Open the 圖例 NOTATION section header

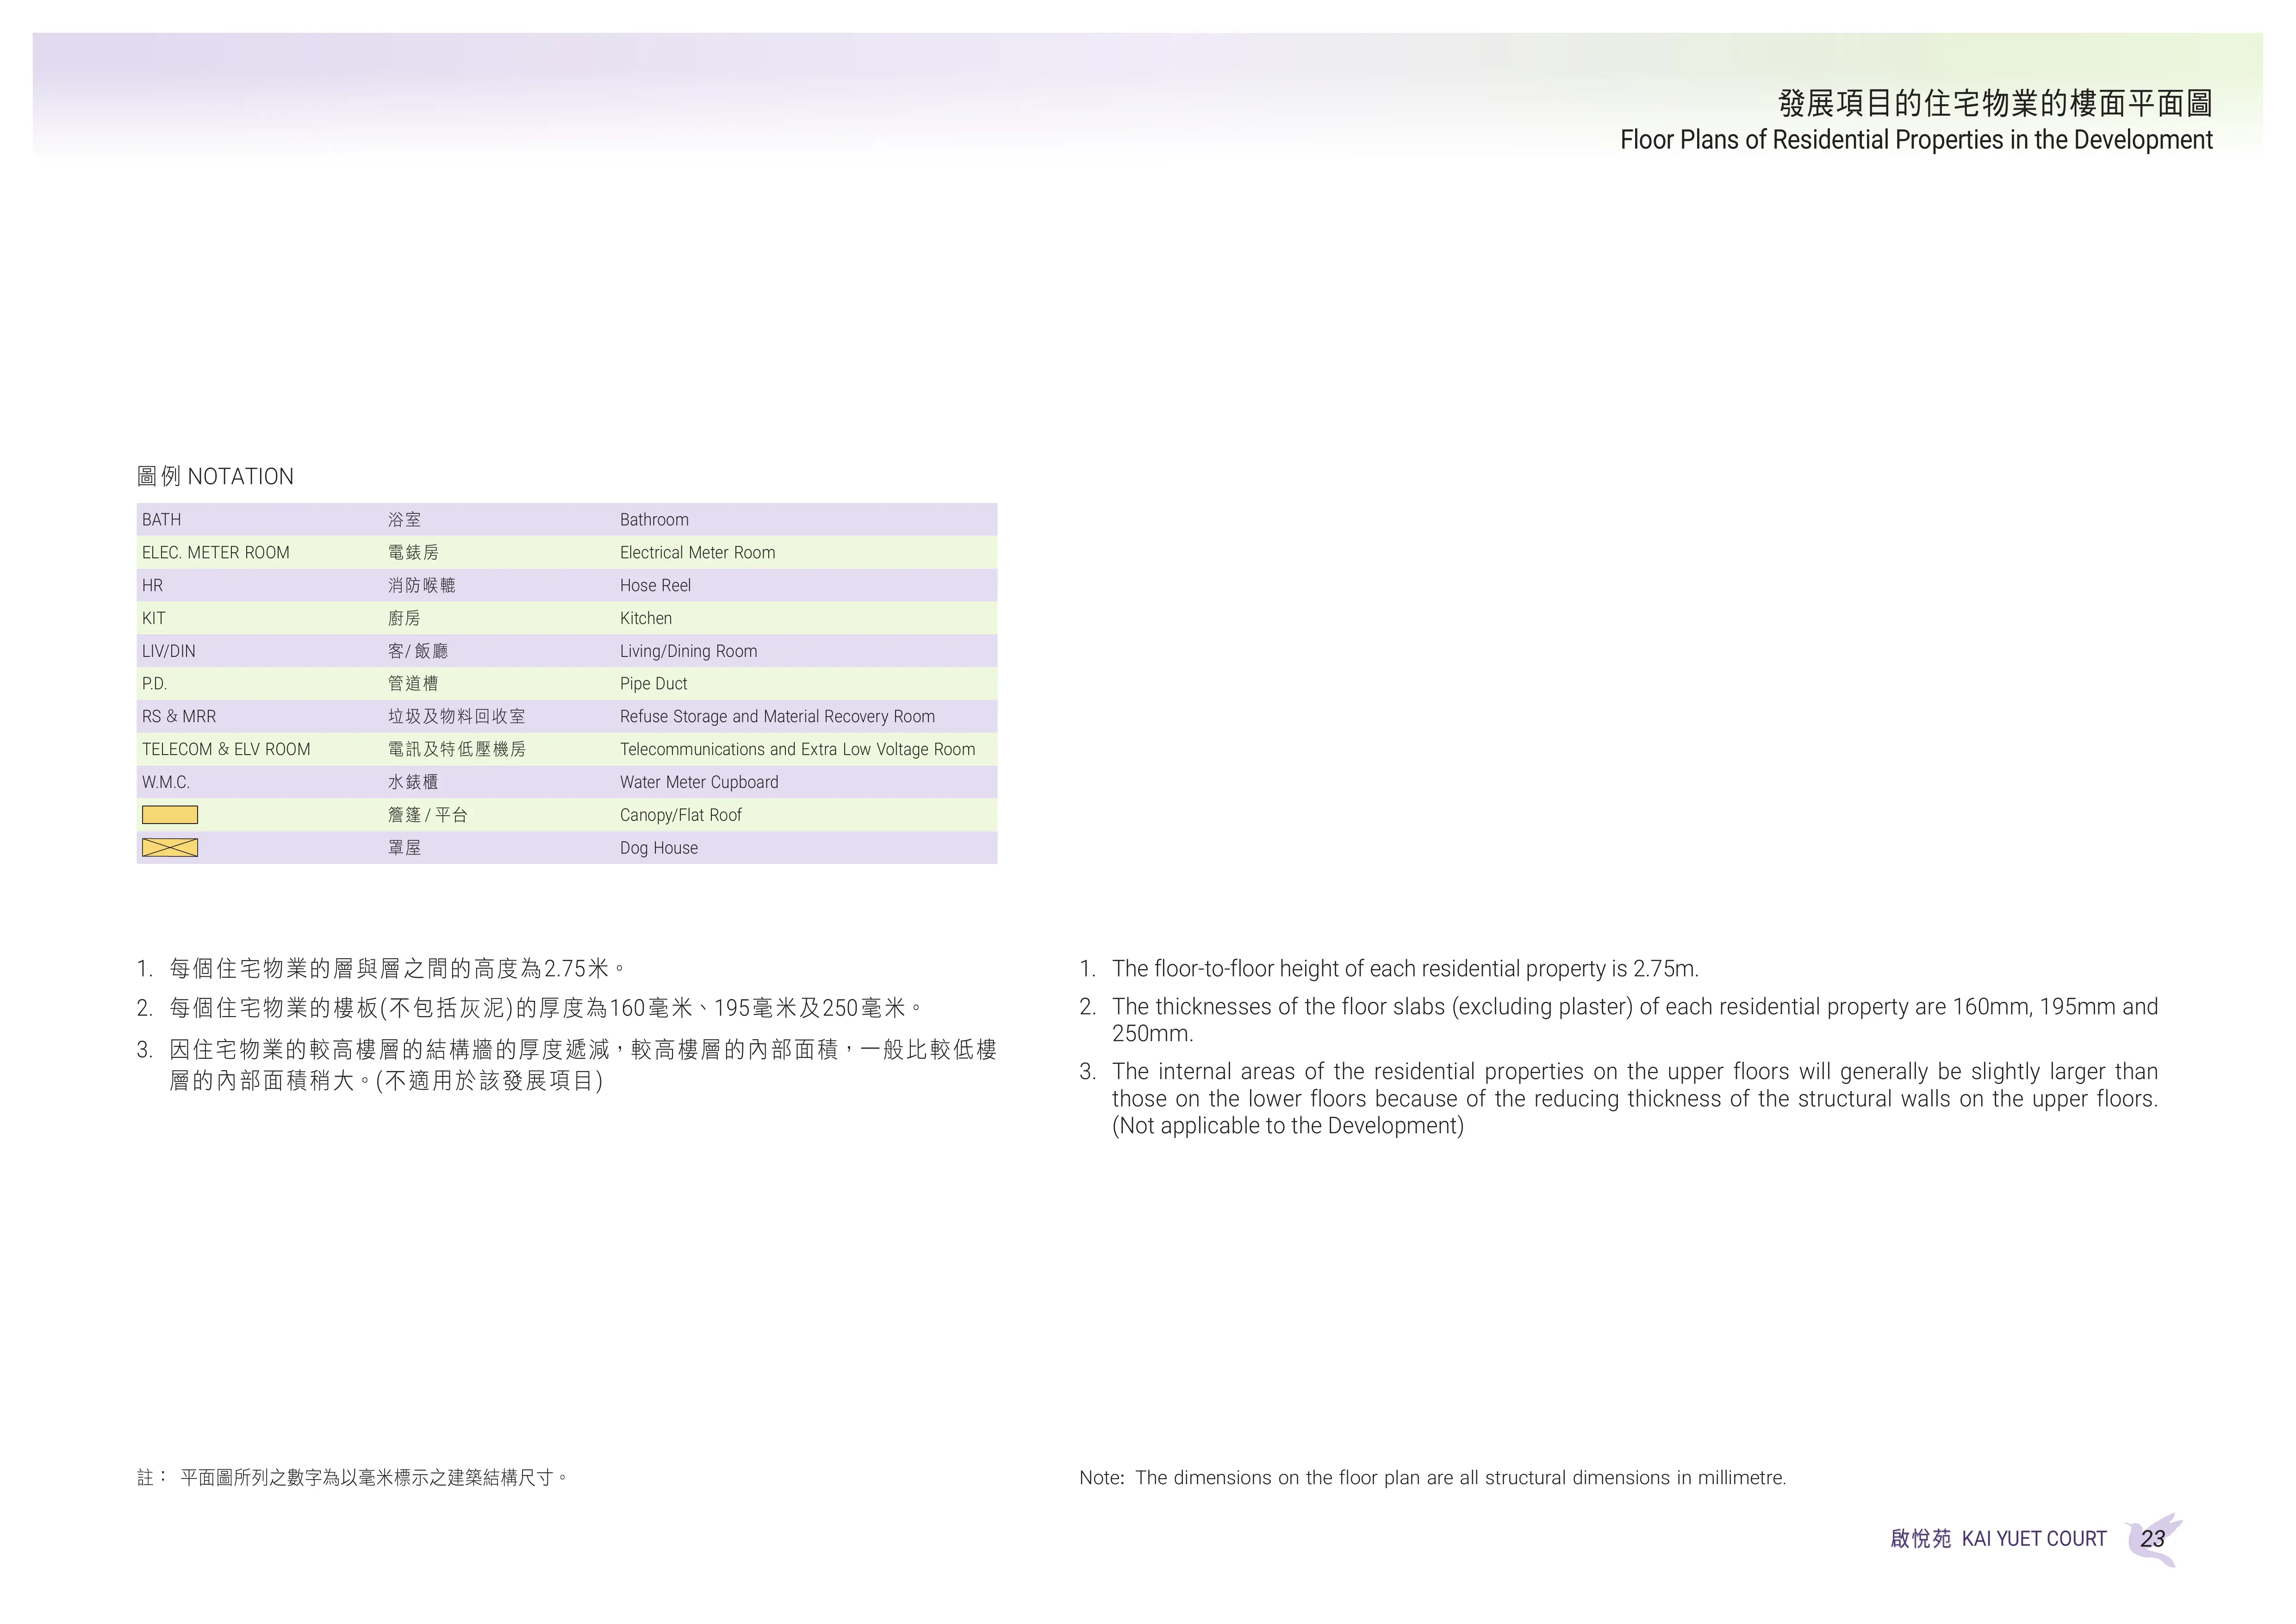pyautogui.click(x=215, y=476)
